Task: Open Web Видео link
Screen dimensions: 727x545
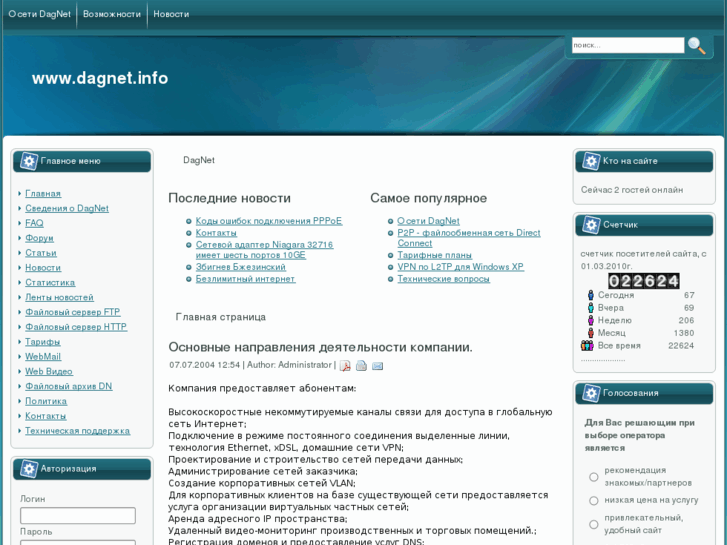Action: 49,372
